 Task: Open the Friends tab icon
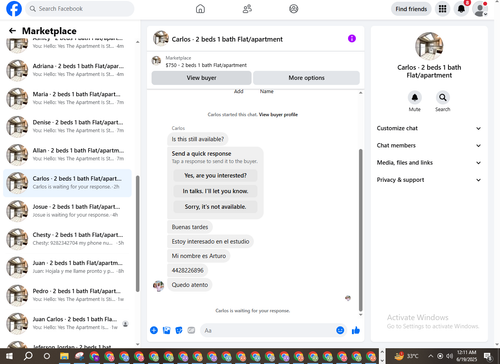coord(247,9)
